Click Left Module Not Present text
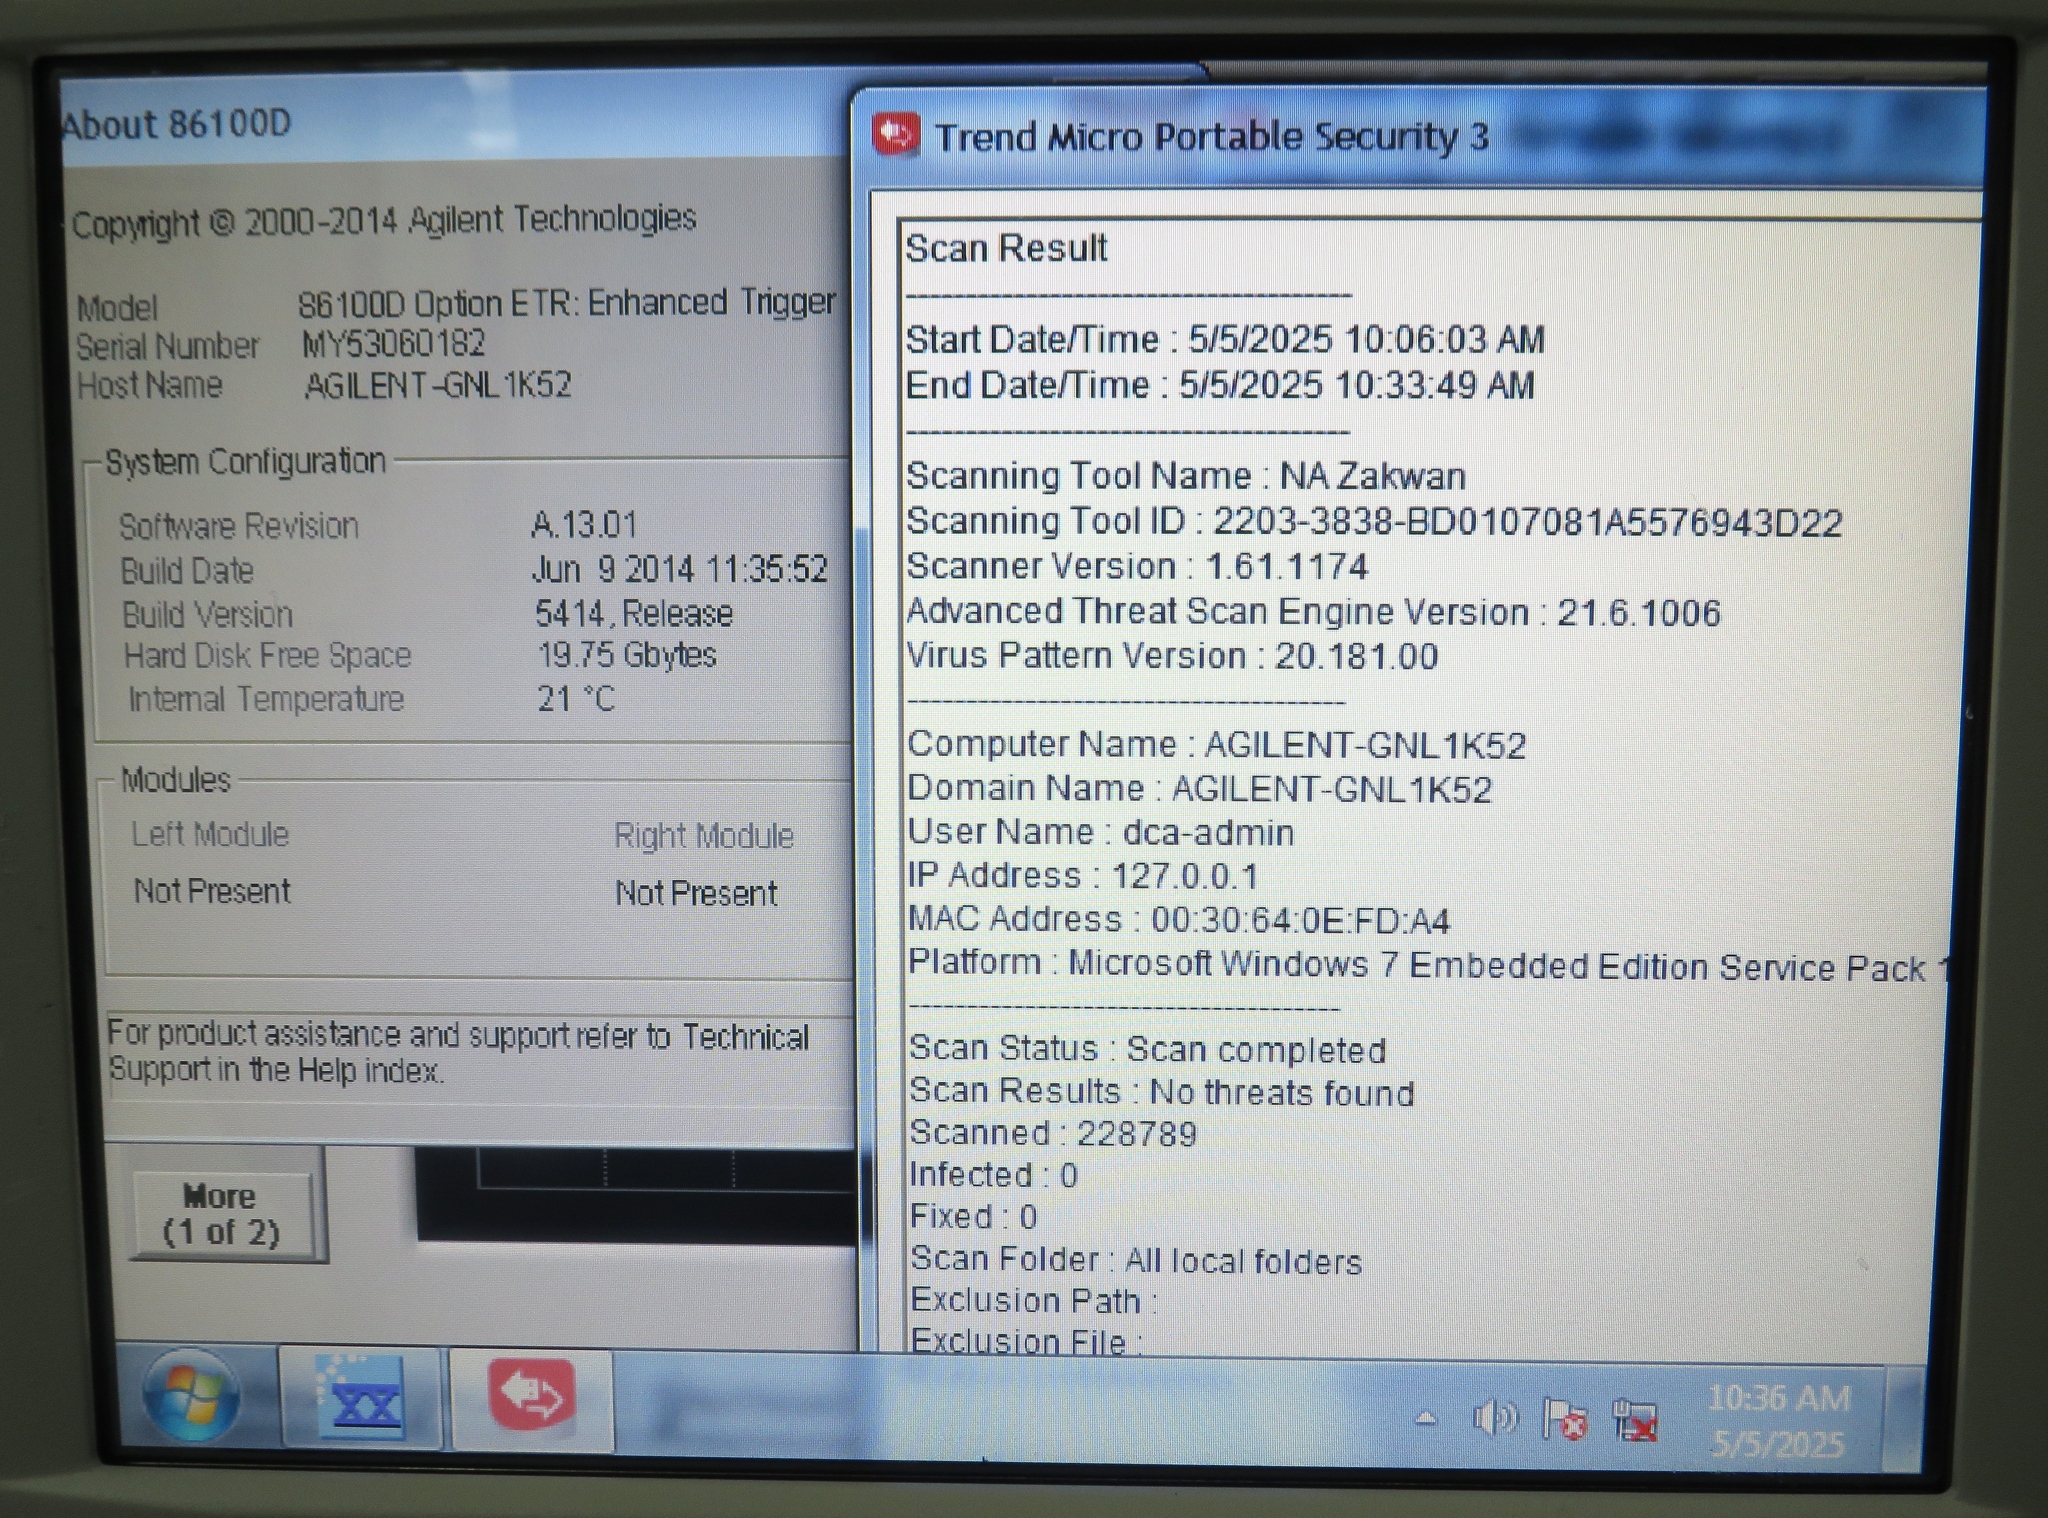 point(212,890)
